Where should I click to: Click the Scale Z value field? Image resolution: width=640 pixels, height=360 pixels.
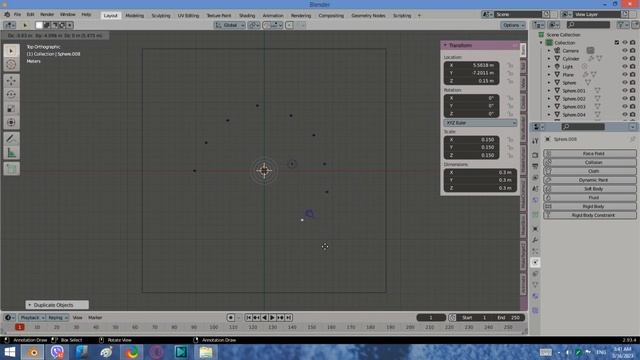pyautogui.click(x=471, y=156)
